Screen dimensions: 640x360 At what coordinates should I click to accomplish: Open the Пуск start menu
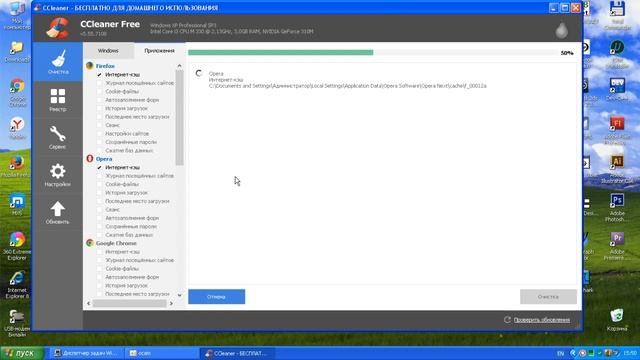tap(21, 353)
